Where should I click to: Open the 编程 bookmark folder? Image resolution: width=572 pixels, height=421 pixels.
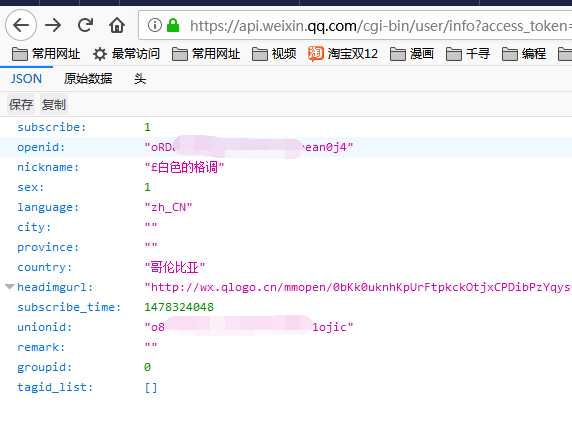point(524,54)
